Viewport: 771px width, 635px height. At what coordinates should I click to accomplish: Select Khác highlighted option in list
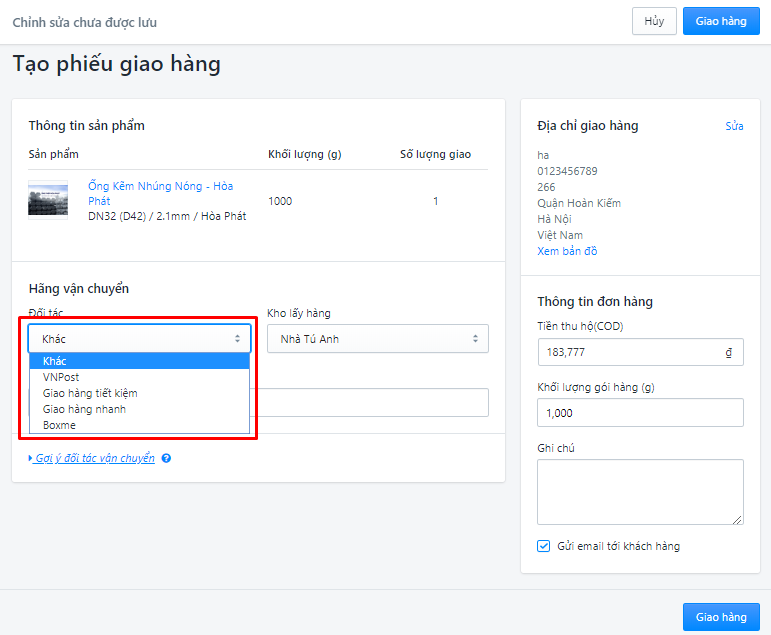[x=140, y=361]
